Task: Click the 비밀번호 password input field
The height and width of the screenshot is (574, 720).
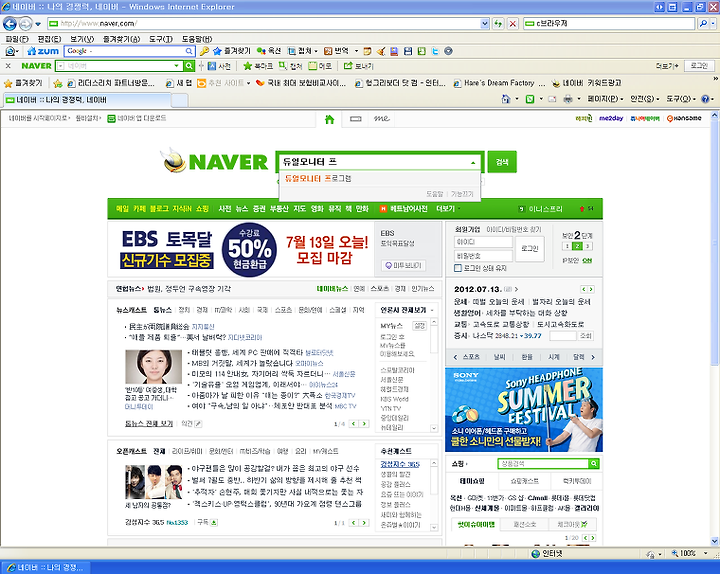Action: pos(483,256)
